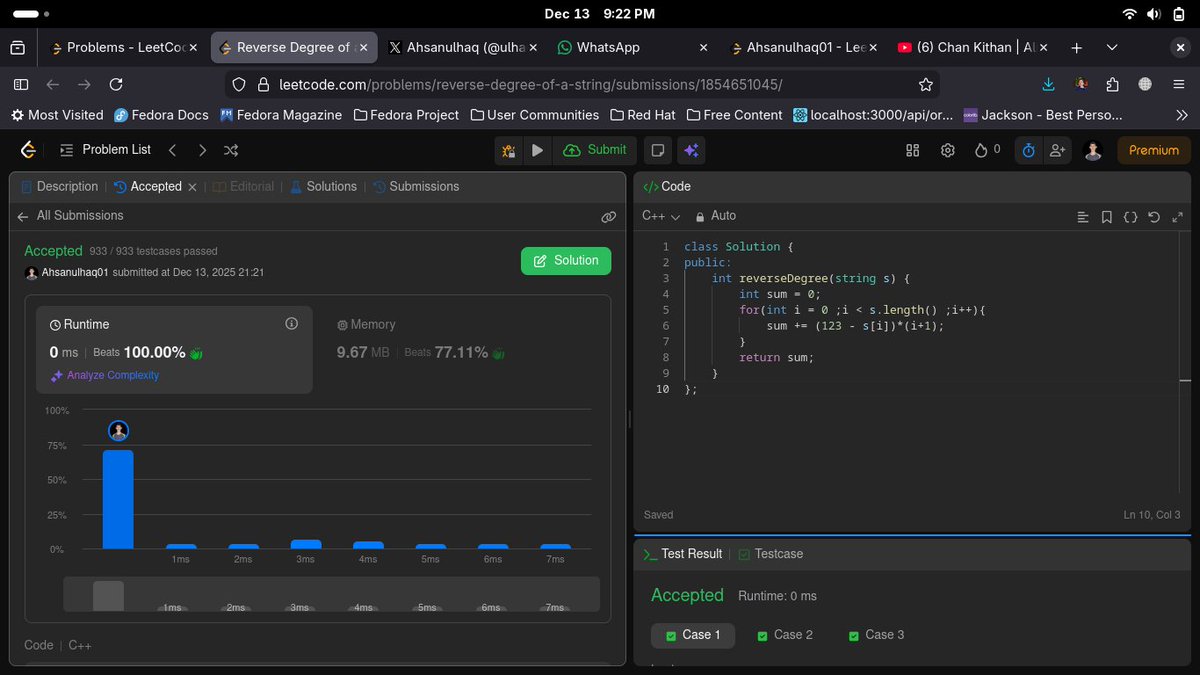Viewport: 1200px width, 675px height.
Task: Open the LeetCode home logo
Action: 29,150
